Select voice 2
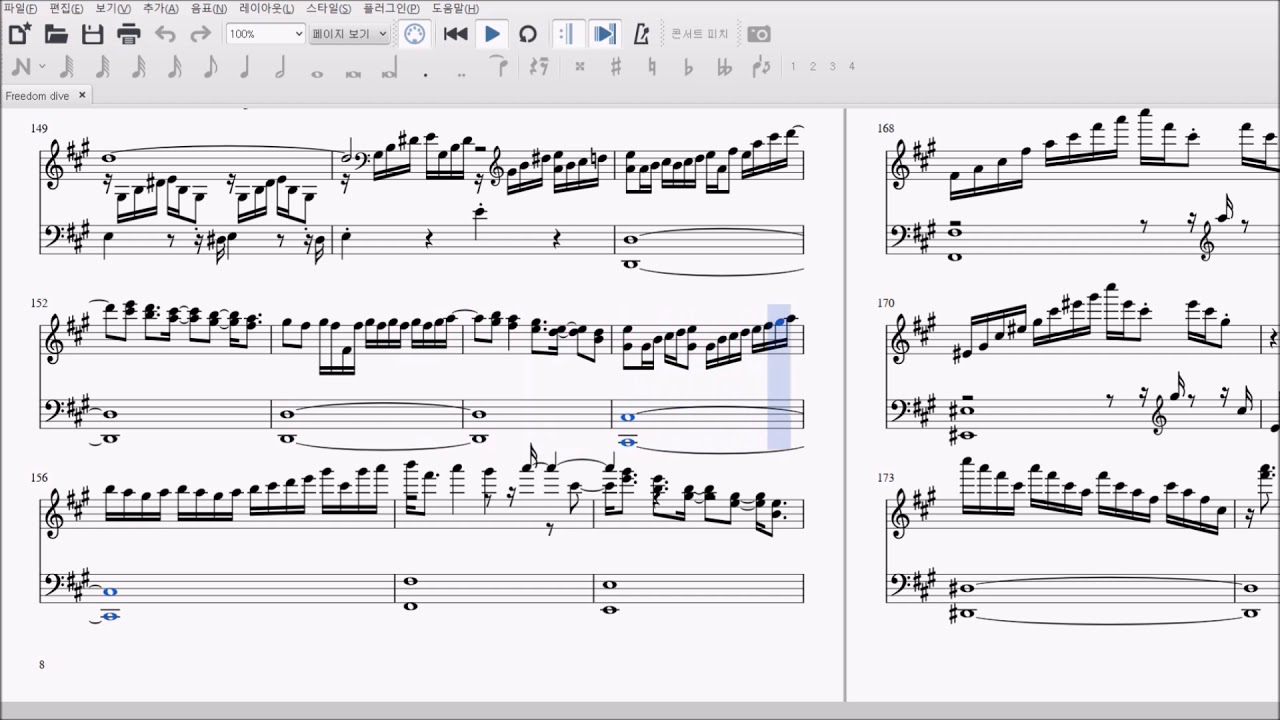 (813, 67)
